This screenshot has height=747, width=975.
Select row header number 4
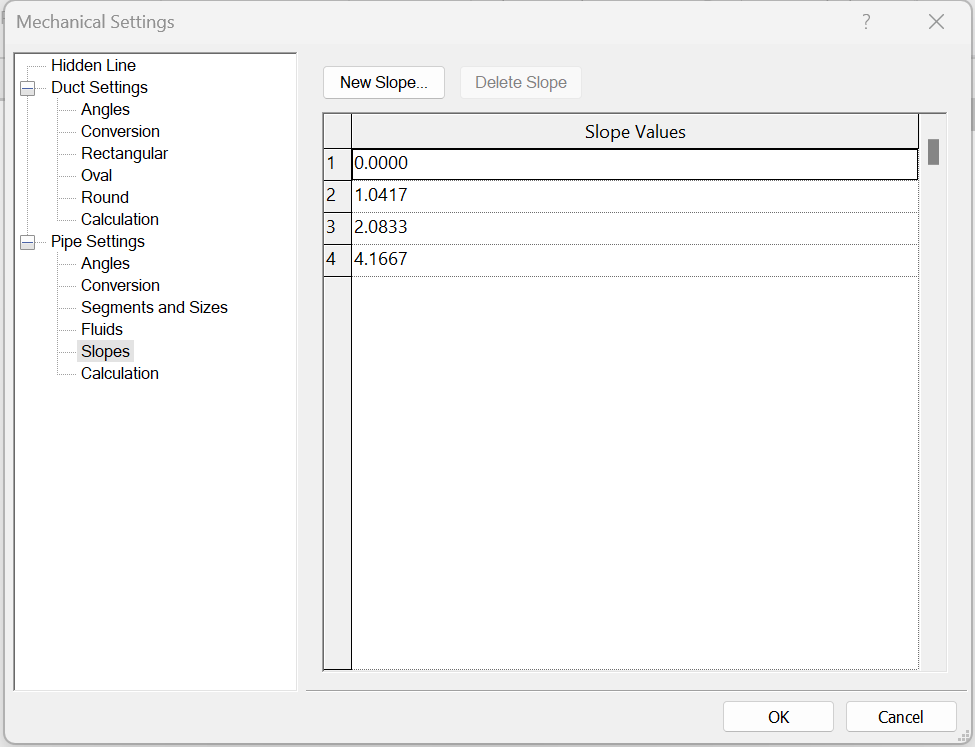[338, 260]
